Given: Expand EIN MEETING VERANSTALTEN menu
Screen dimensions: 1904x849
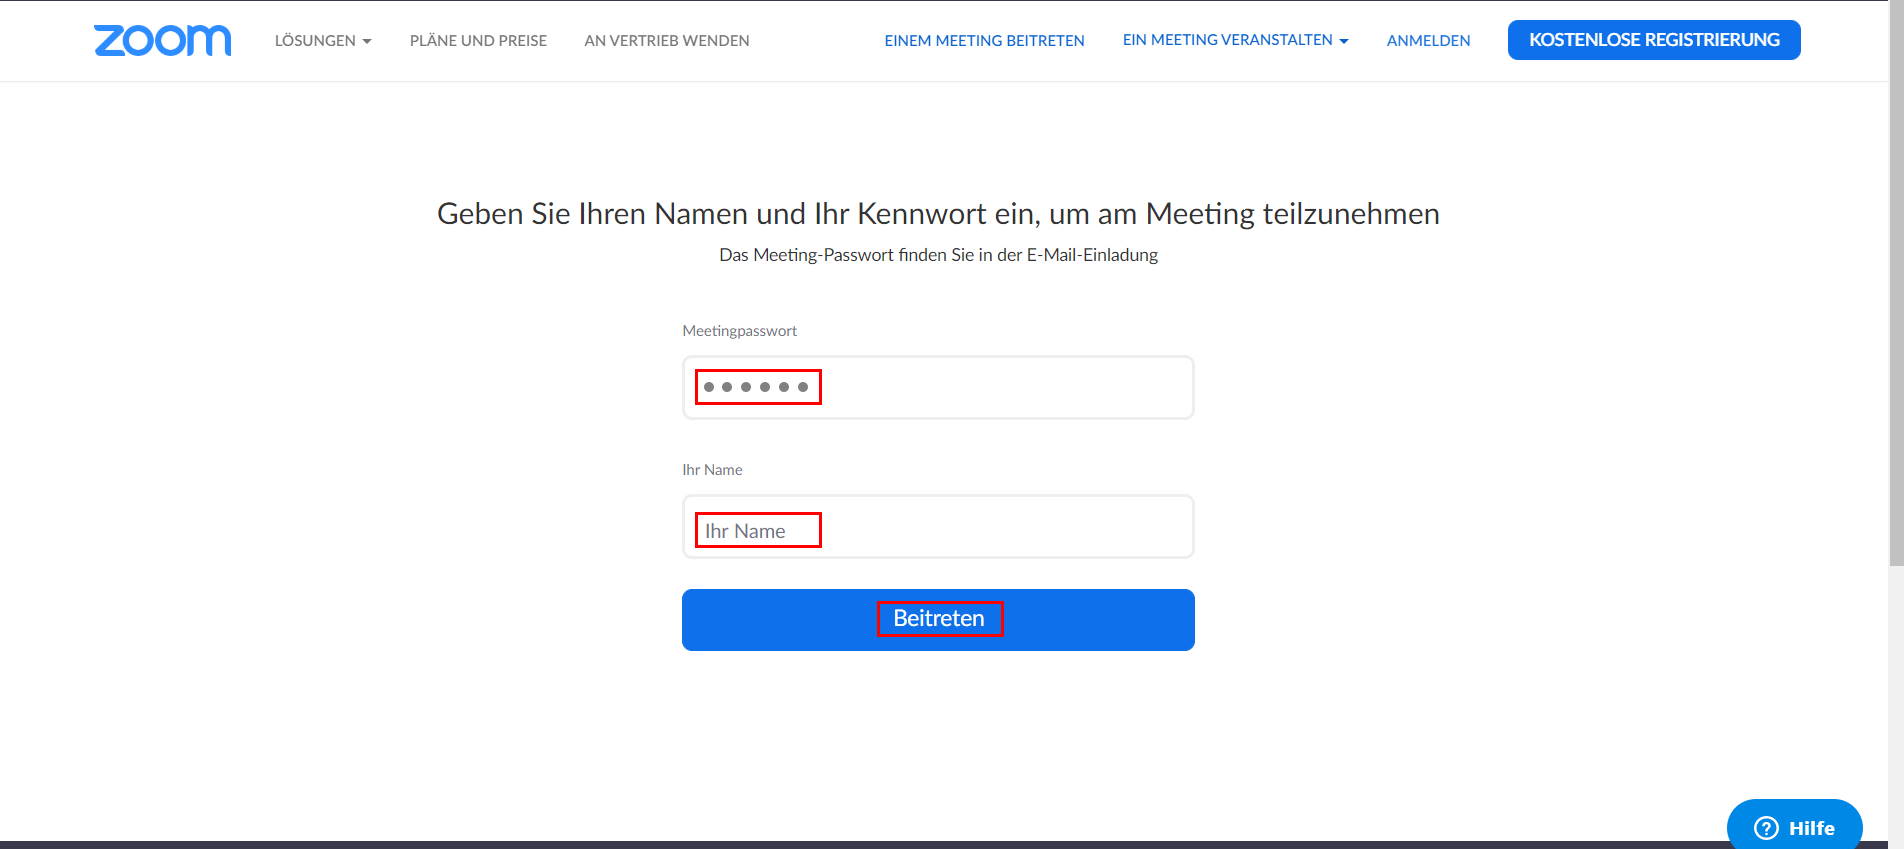Looking at the screenshot, I should (1227, 40).
